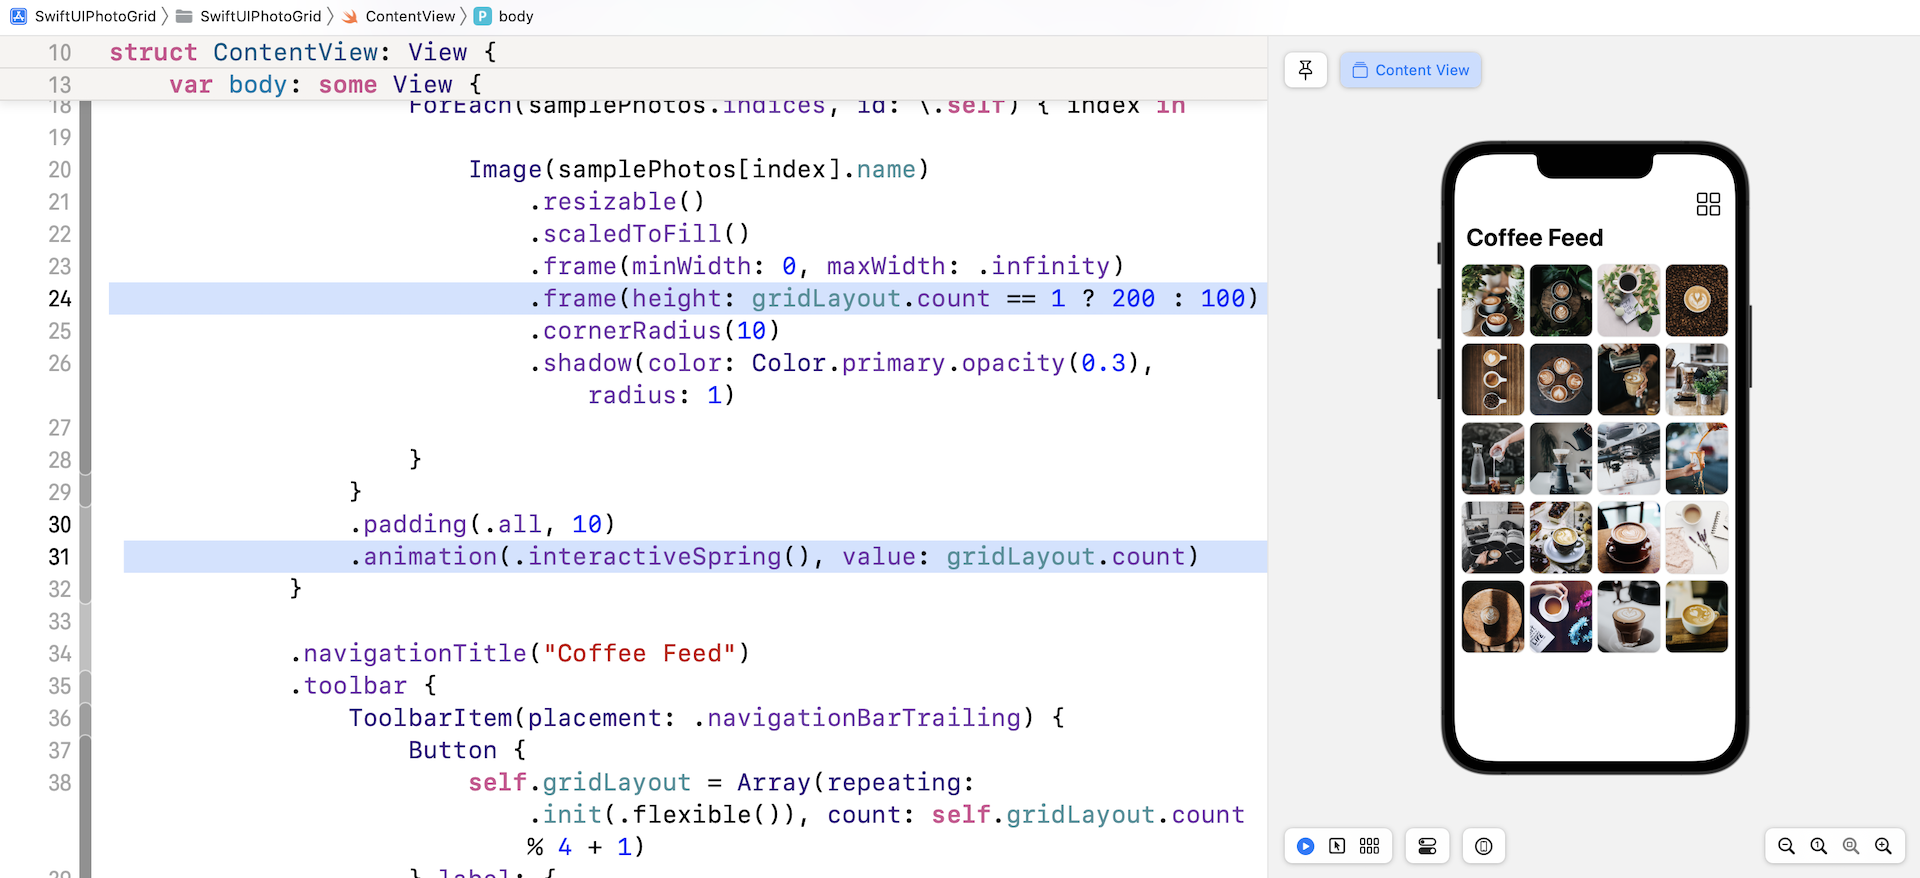Open SwiftUIPhotoGrid folder breadcrumb

tap(260, 16)
